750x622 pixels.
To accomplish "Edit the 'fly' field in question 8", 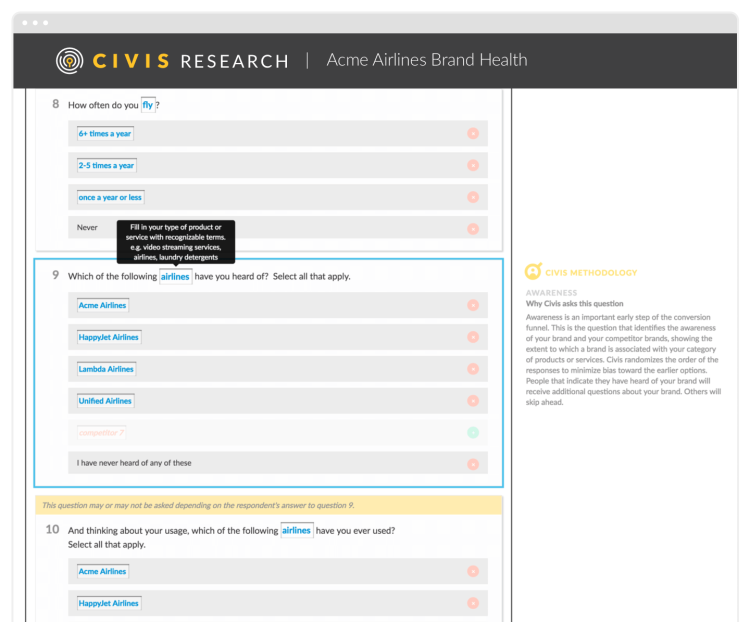I will [x=148, y=105].
